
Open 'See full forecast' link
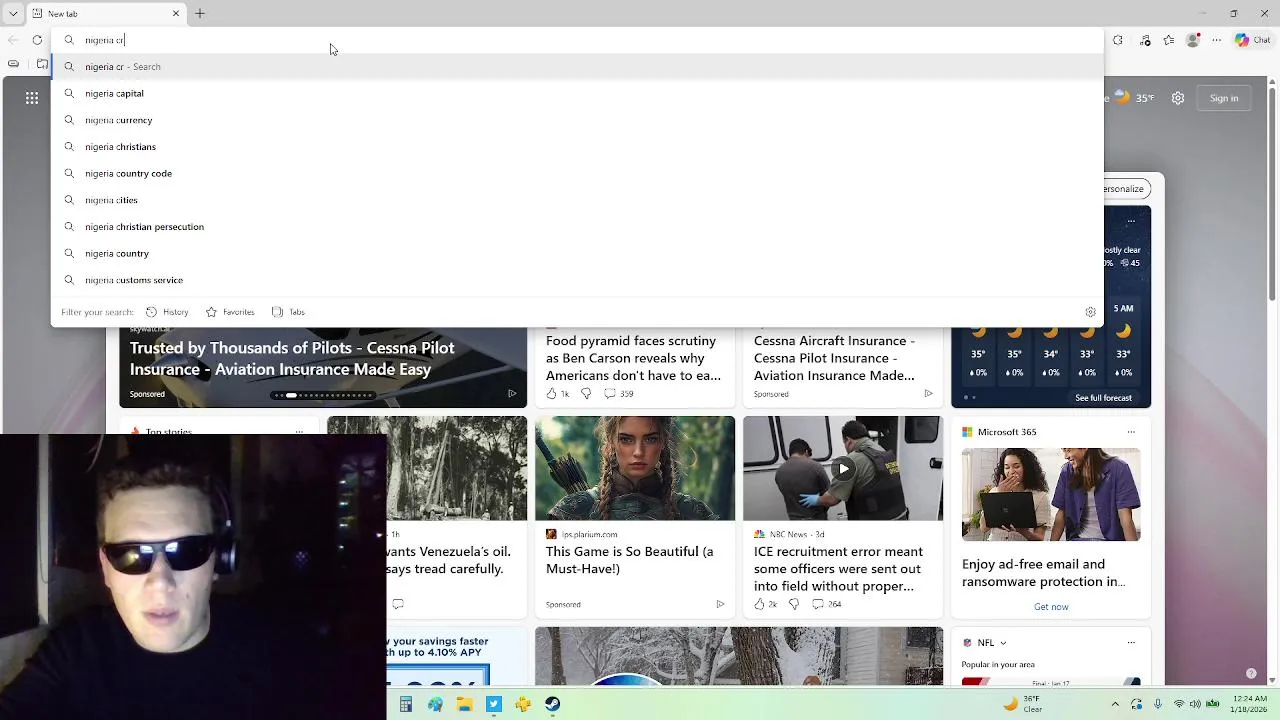pyautogui.click(x=1103, y=398)
